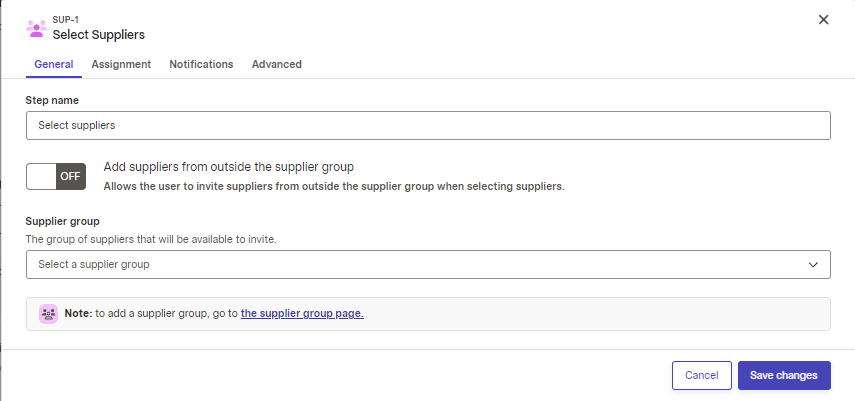Viewport: 855px width, 401px height.
Task: Go to the Notifications tab
Action: click(x=201, y=64)
